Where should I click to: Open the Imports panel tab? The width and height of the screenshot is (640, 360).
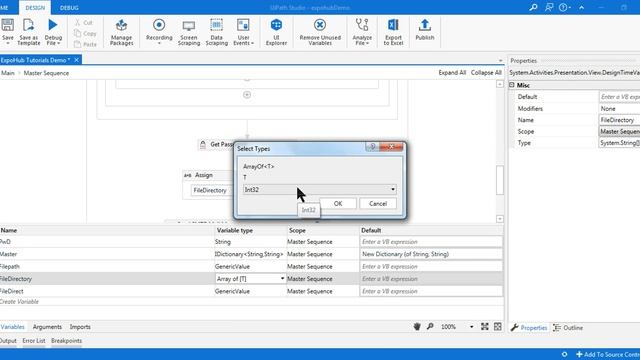[80, 327]
